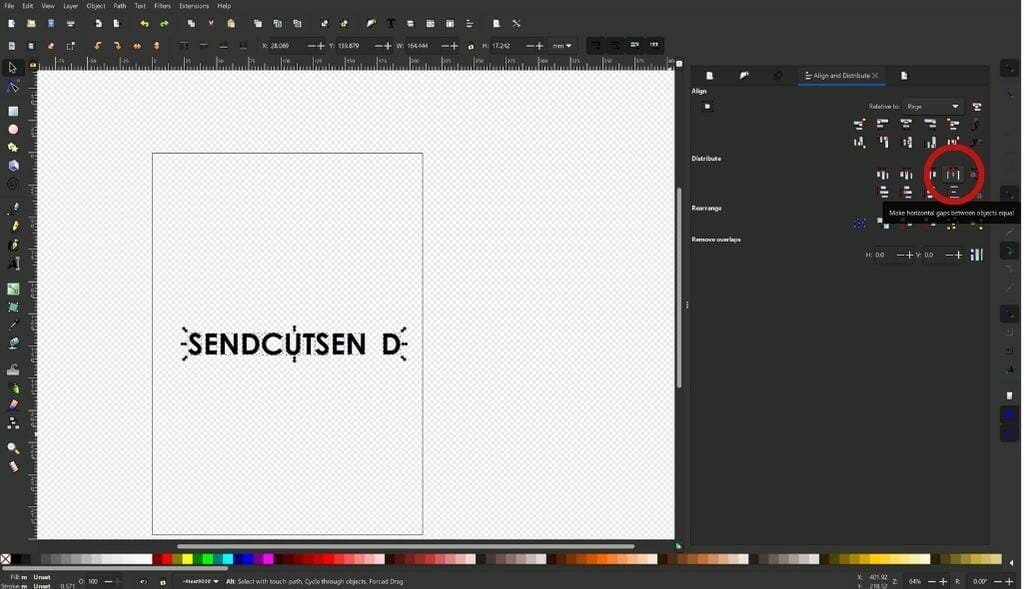Viewport: 1024px width, 589px height.
Task: Click the Undo icon in the toolbar
Action: (x=143, y=23)
